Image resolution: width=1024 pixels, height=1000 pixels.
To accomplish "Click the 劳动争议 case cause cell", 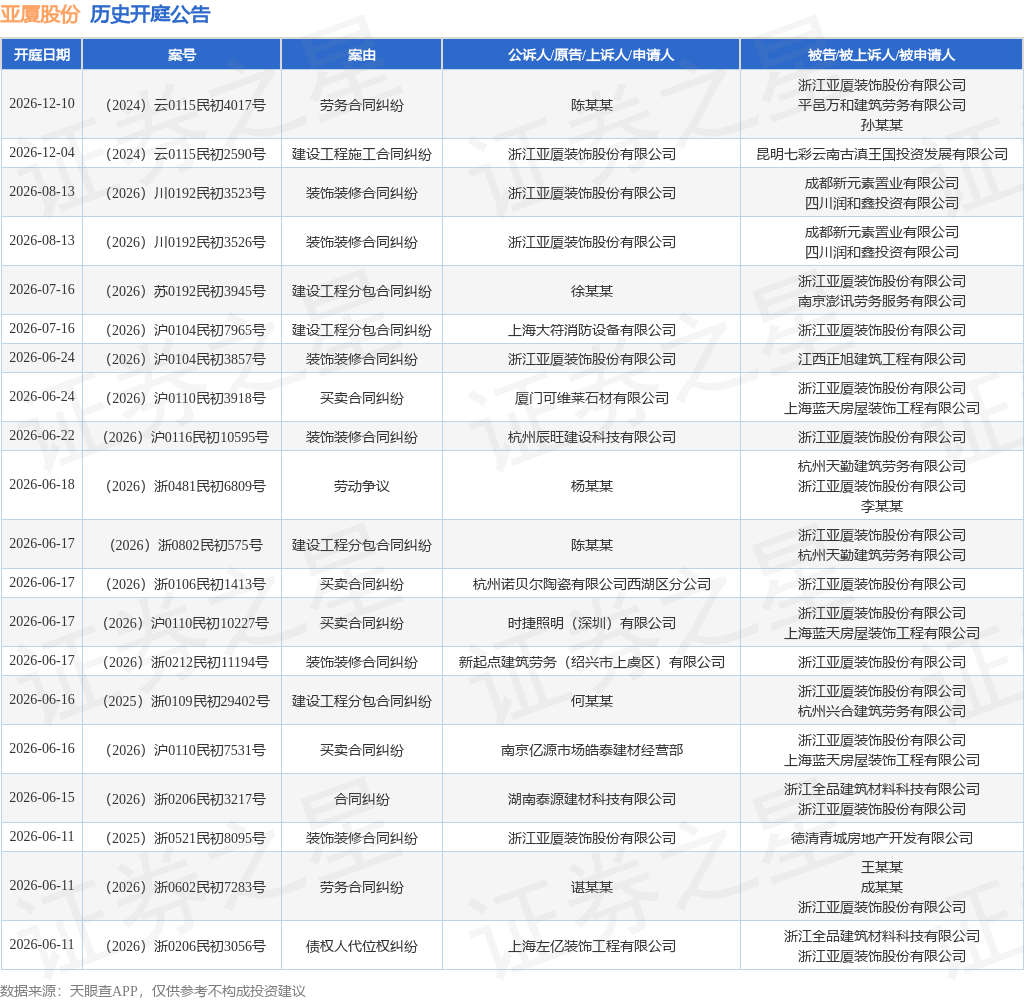I will (x=362, y=486).
